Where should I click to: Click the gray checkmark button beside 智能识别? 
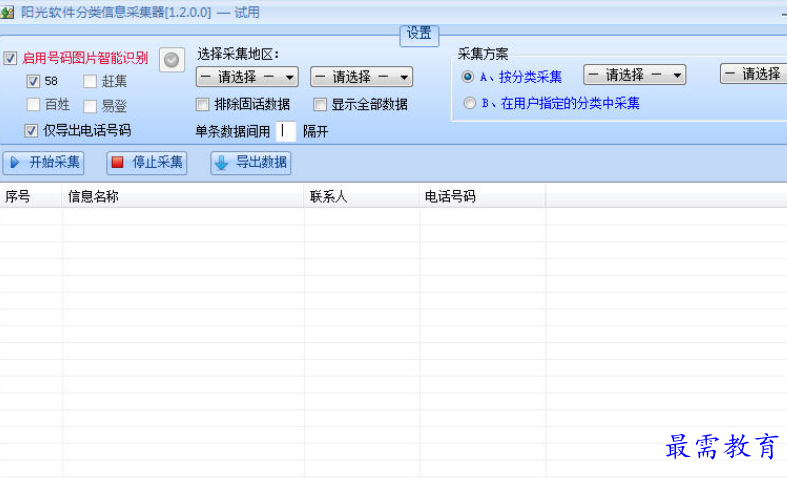(172, 60)
